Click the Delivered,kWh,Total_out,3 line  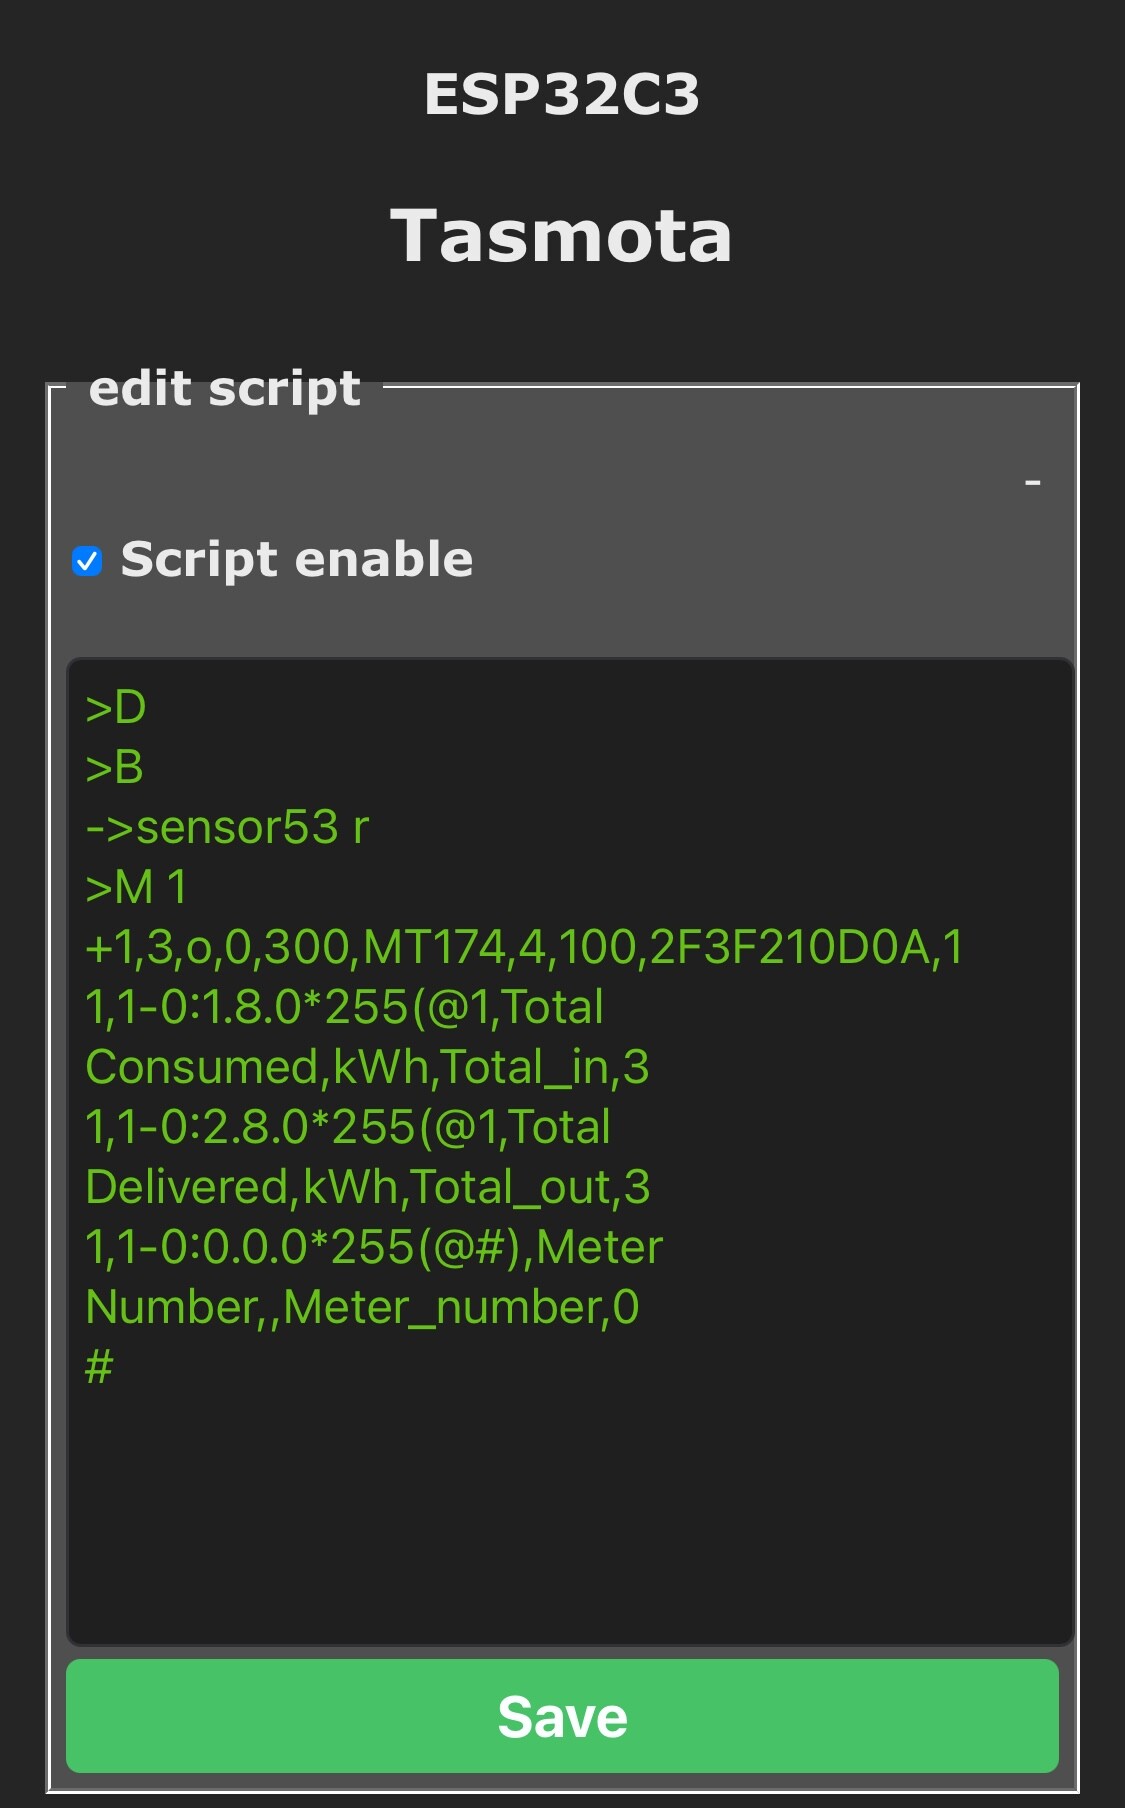368,1187
